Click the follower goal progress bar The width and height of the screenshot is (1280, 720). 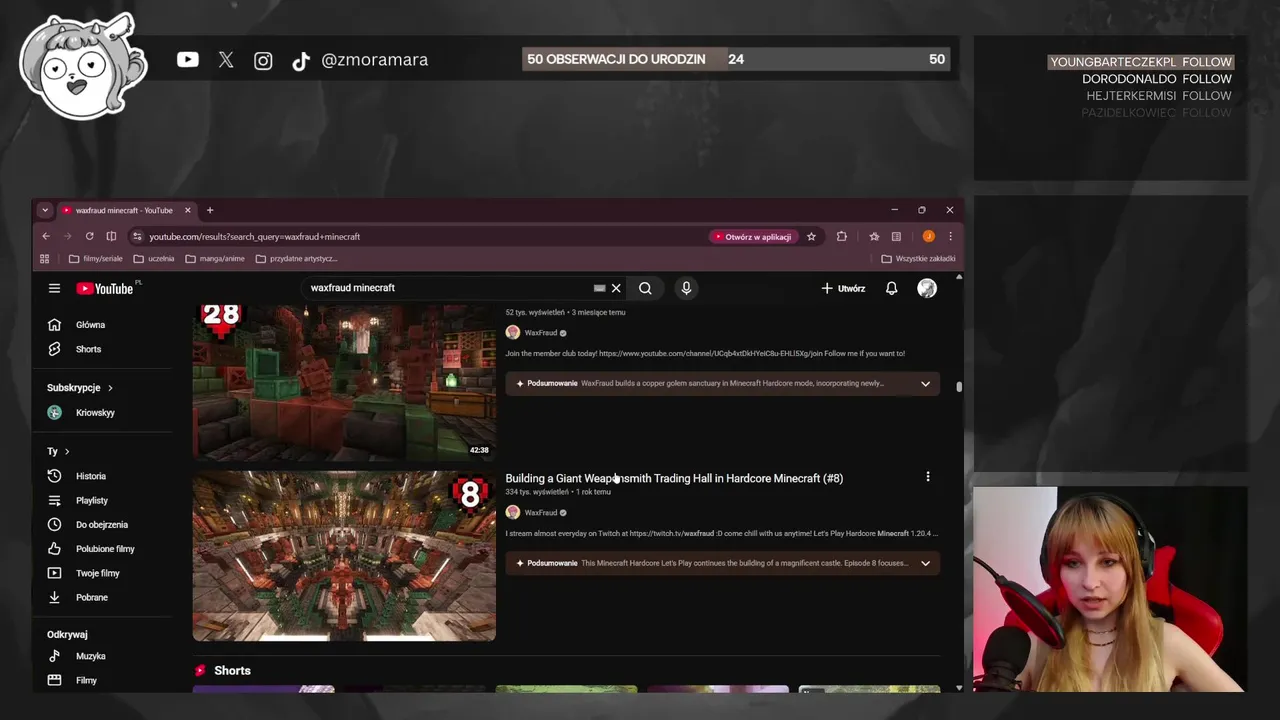(x=735, y=59)
